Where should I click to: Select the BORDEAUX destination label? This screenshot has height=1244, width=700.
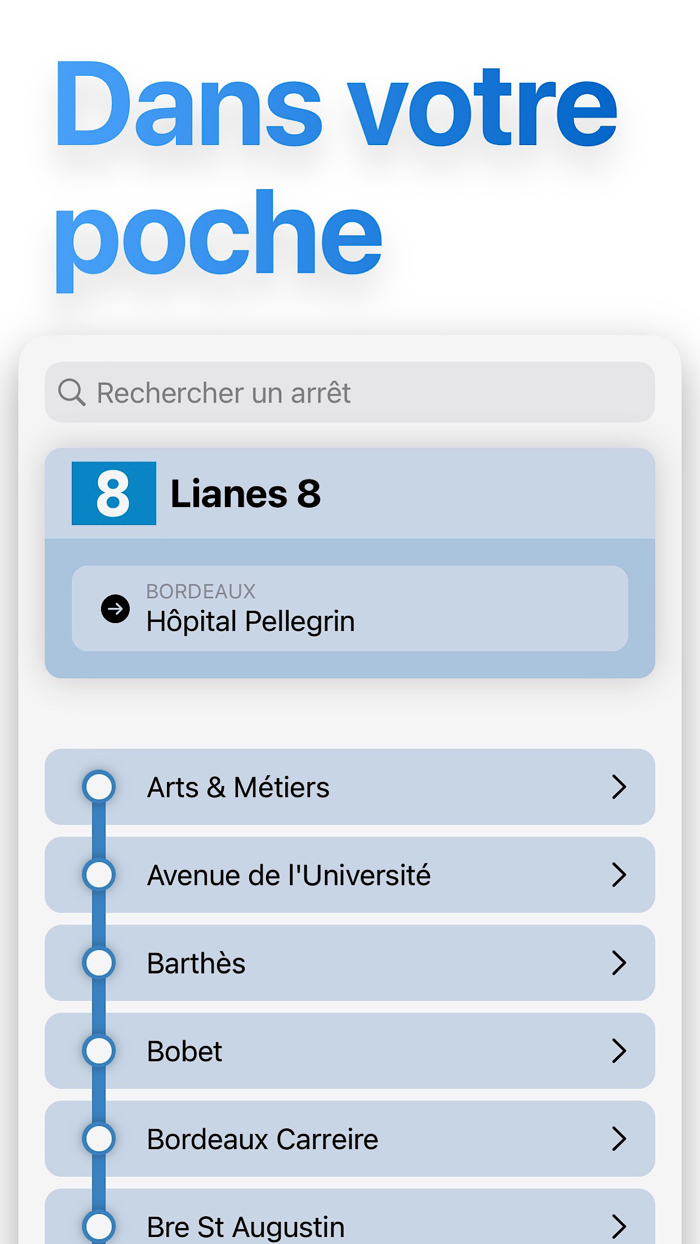(201, 592)
